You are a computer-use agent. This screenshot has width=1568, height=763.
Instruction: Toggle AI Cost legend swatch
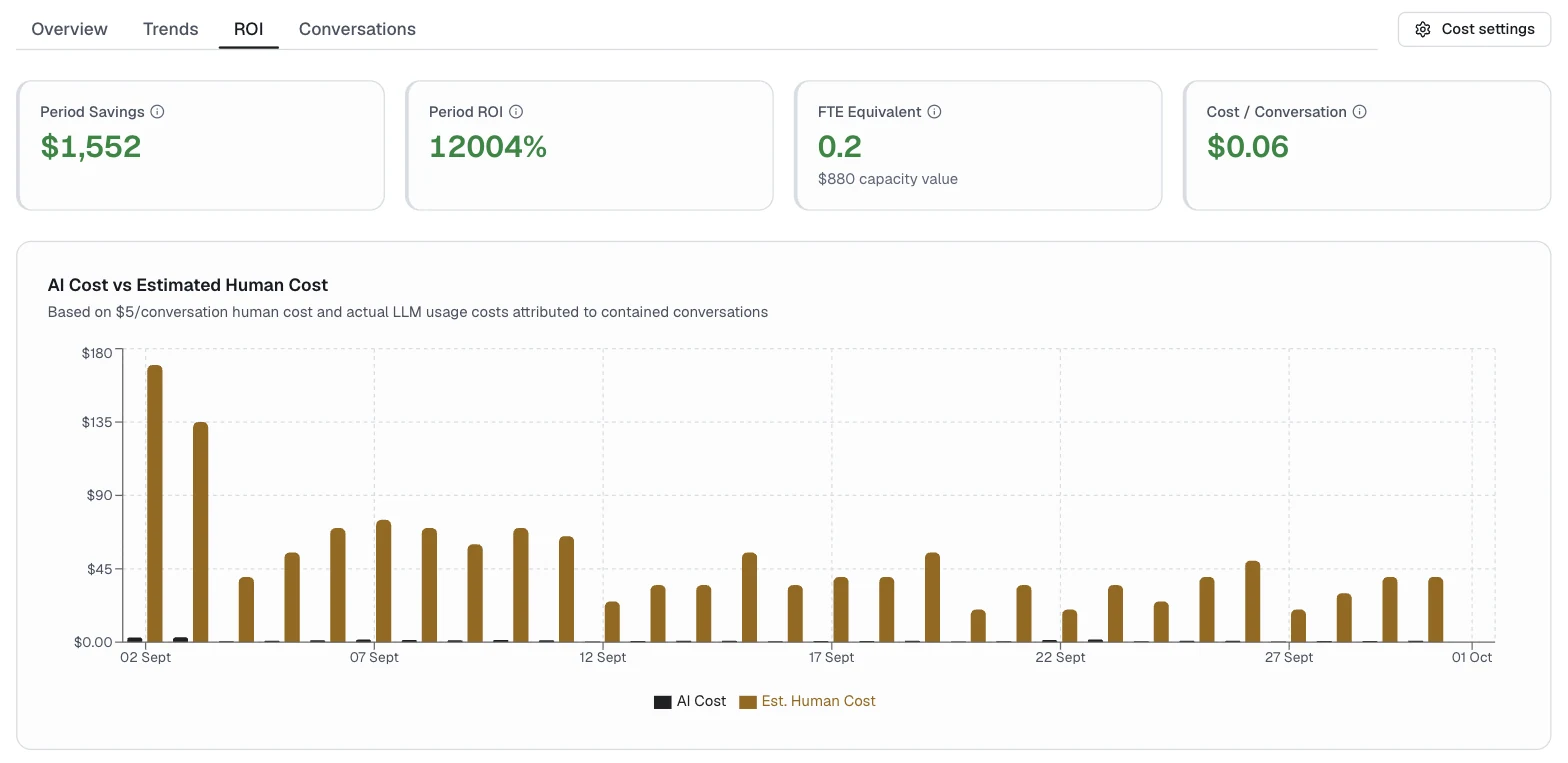click(662, 702)
